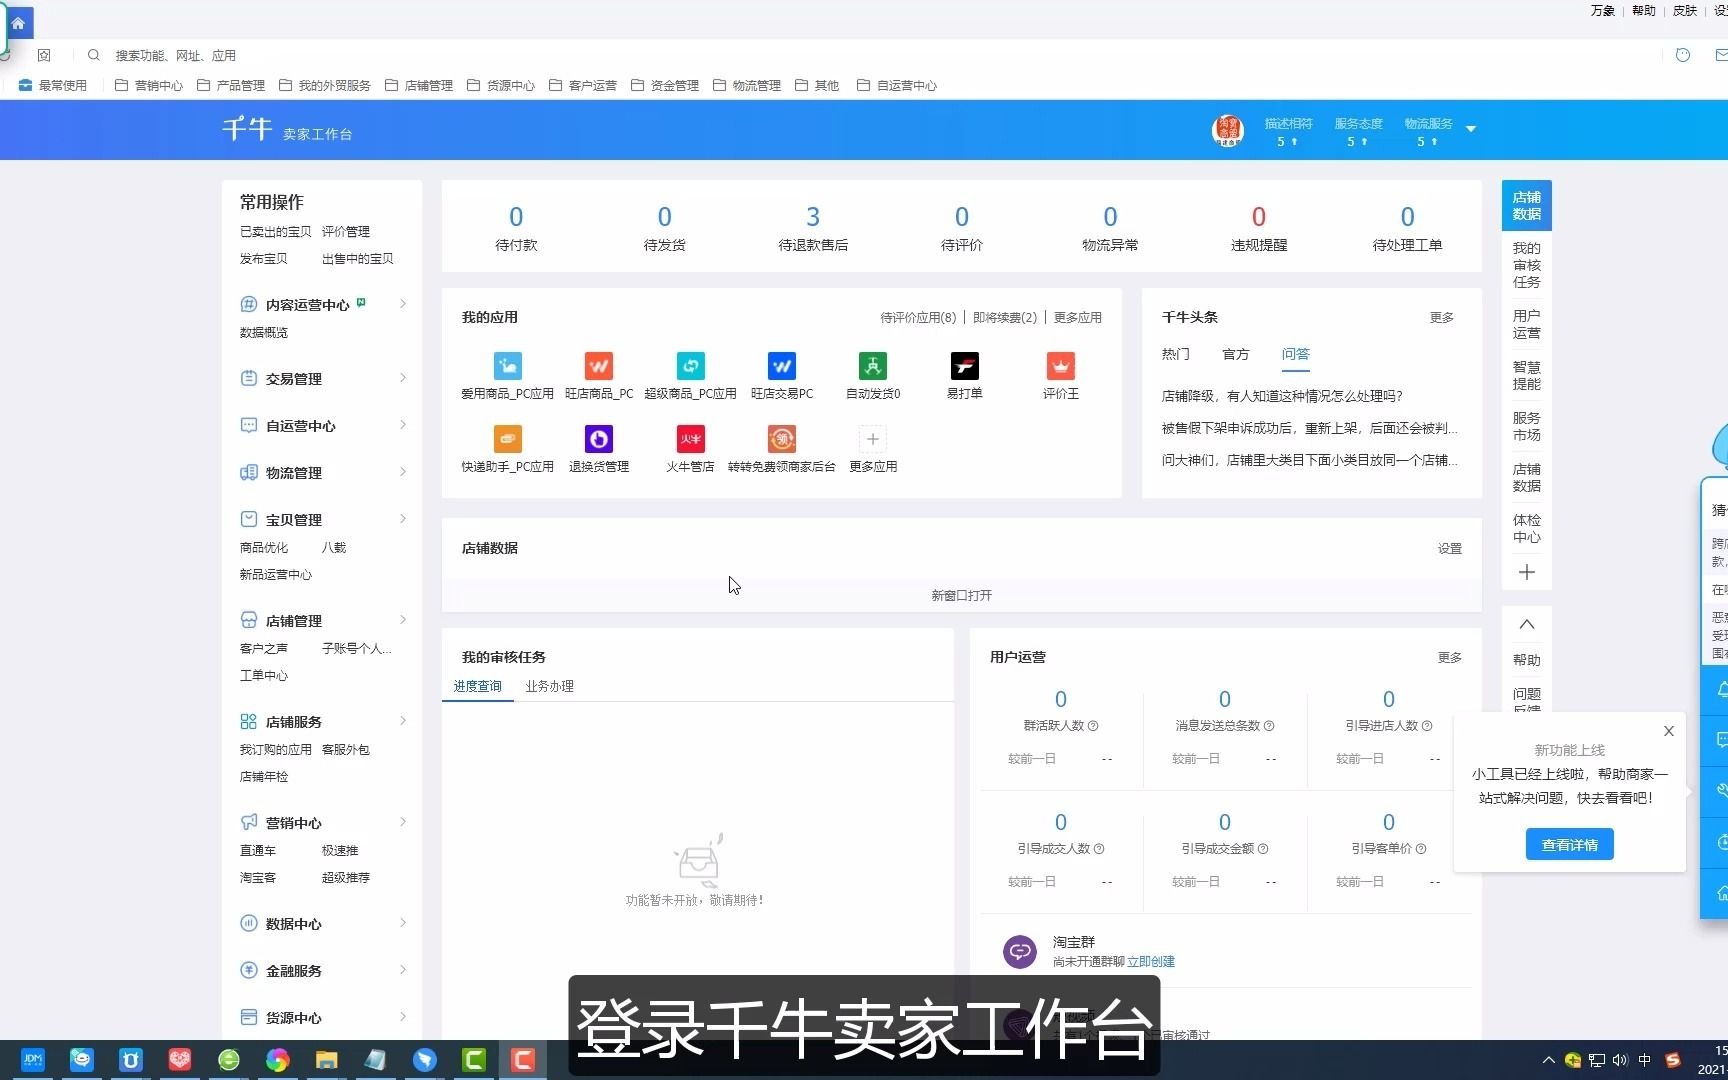Open 退换货管理 app icon

(x=599, y=439)
